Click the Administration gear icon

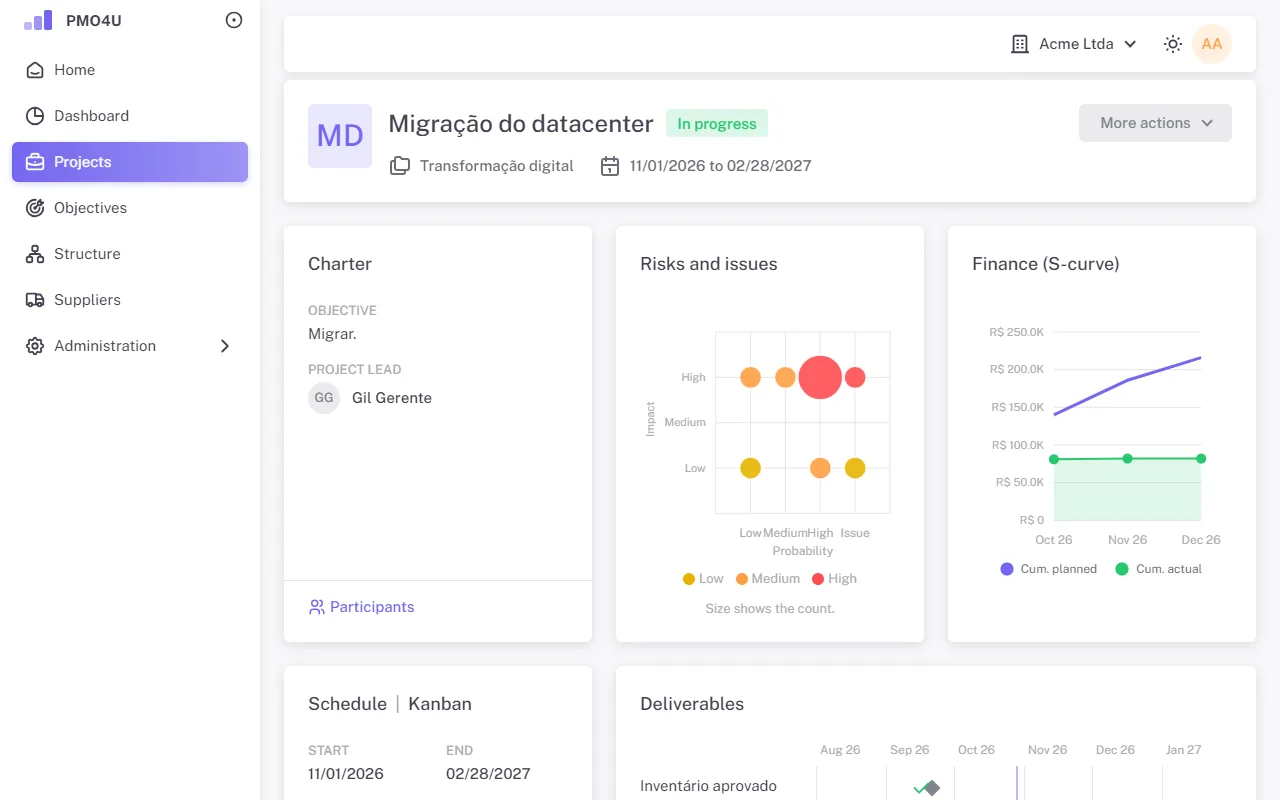tap(35, 346)
